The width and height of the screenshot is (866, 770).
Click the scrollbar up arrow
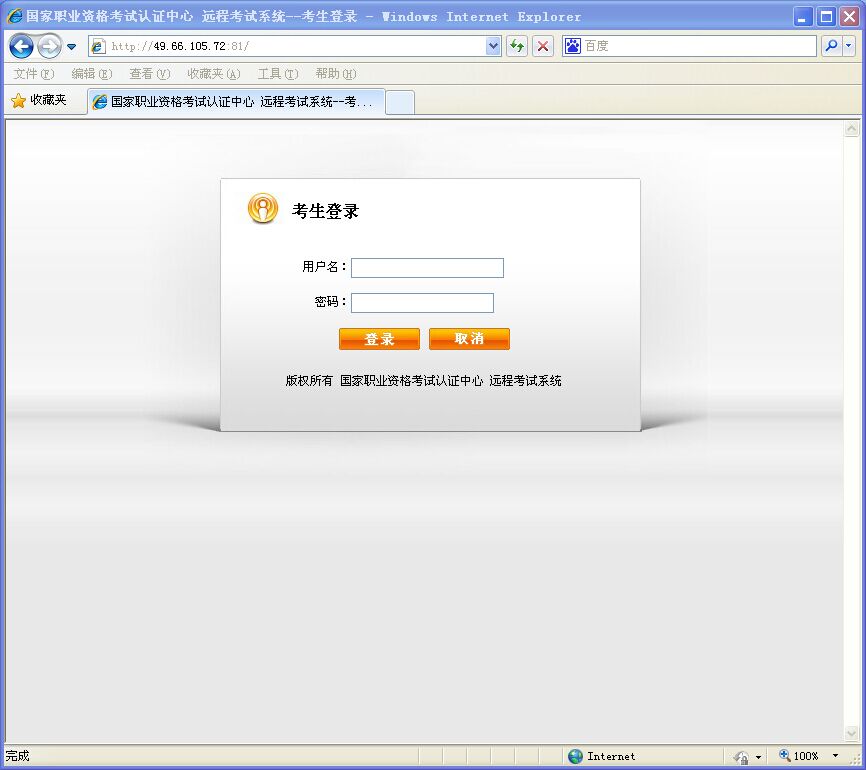(852, 129)
